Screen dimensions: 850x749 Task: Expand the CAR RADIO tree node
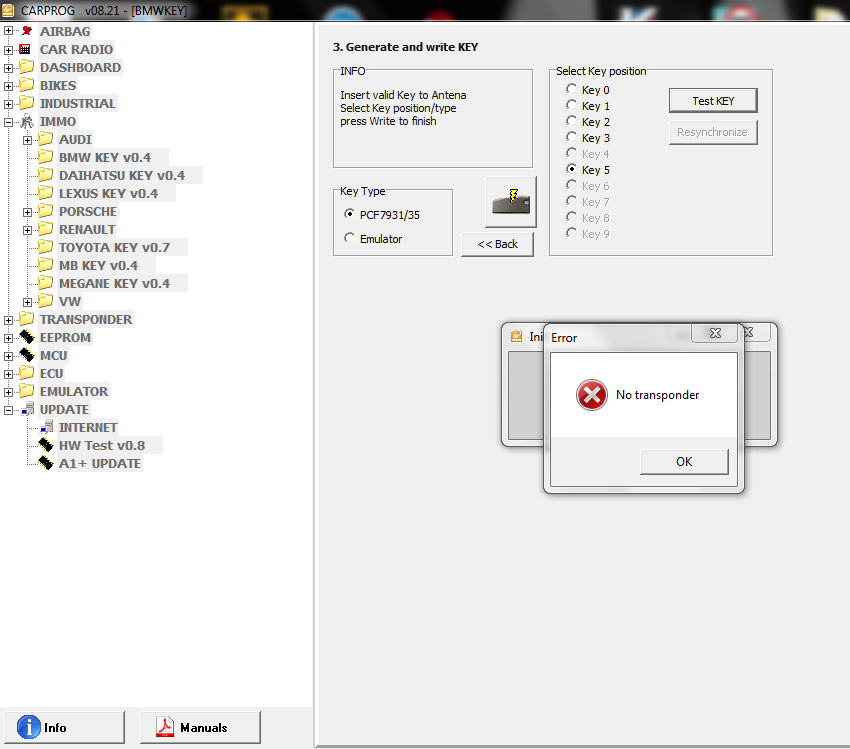coord(8,50)
